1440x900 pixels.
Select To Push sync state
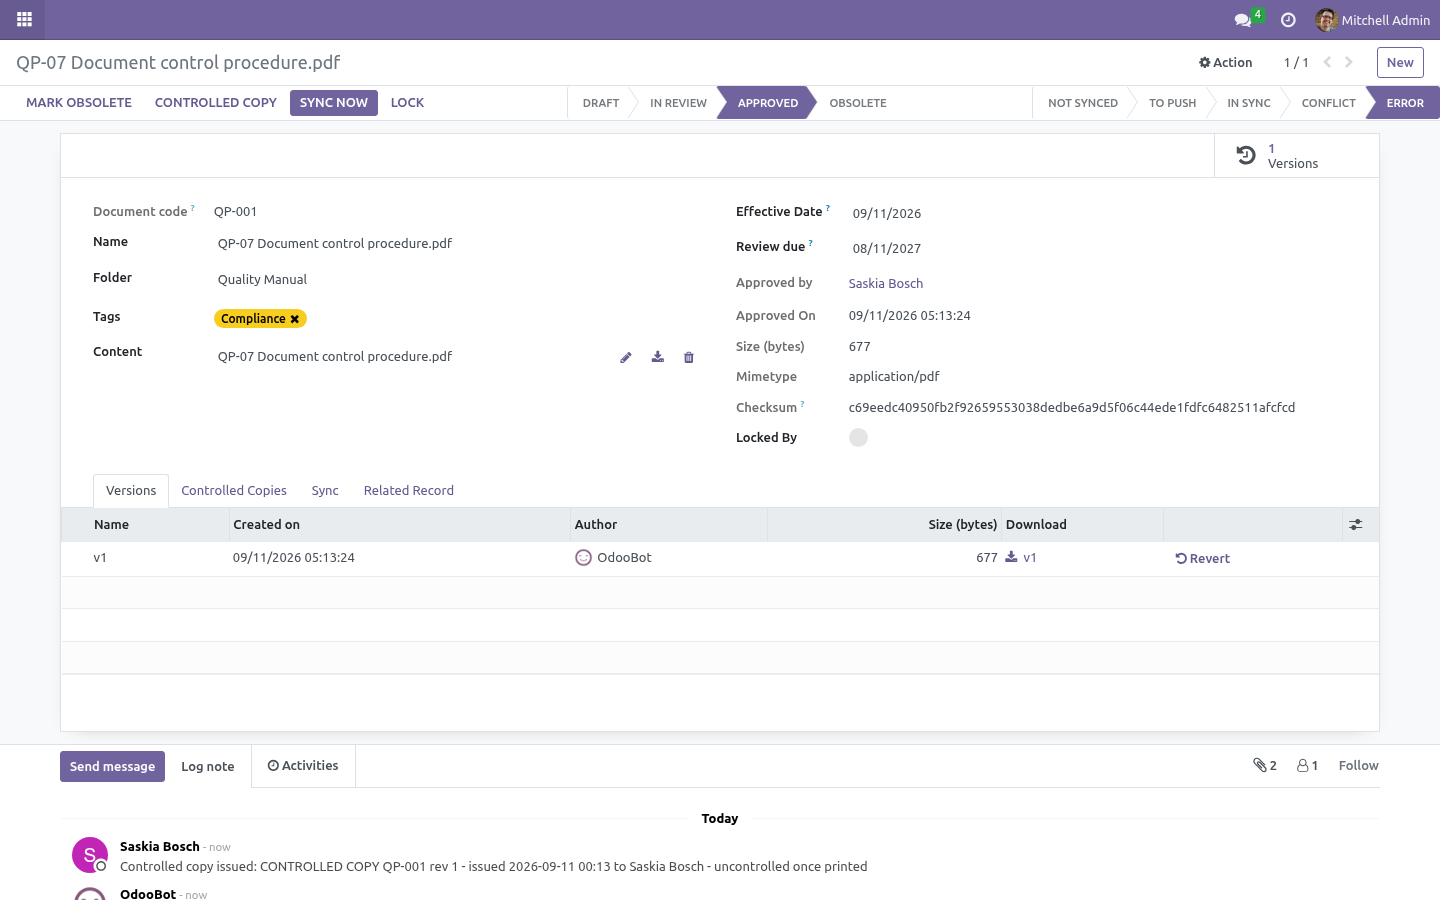tap(1172, 103)
